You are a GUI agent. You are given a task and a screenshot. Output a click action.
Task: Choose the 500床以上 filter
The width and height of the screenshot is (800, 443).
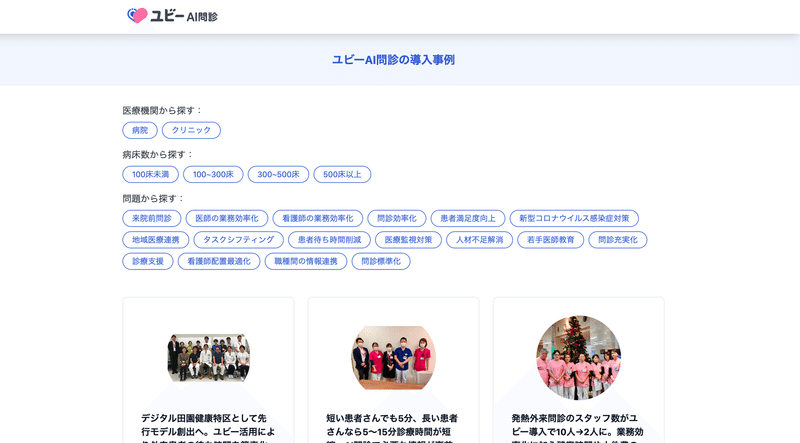(x=342, y=174)
